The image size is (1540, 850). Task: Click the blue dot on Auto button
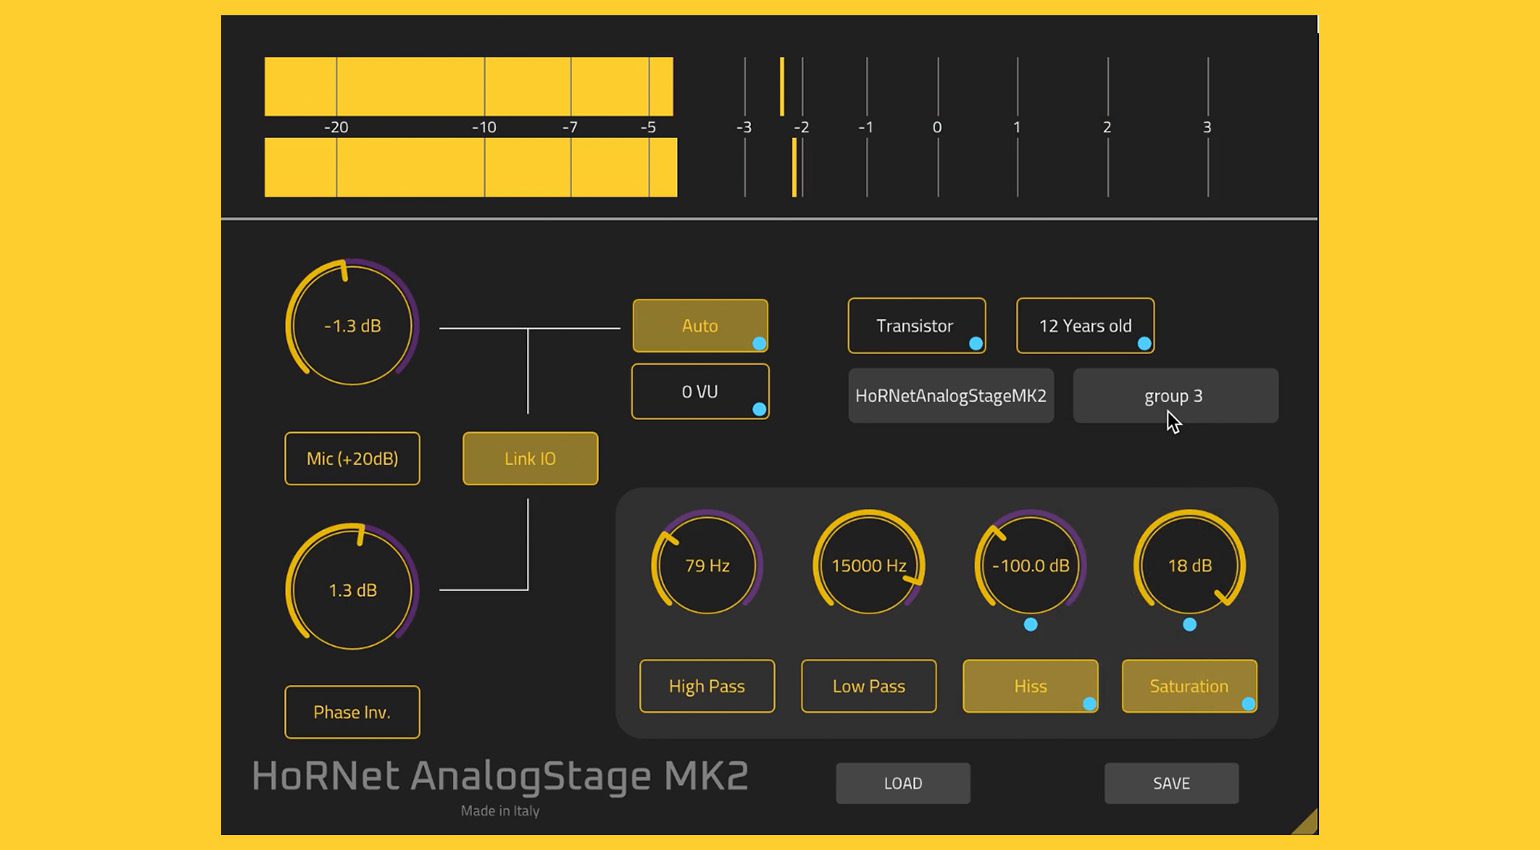coord(759,344)
